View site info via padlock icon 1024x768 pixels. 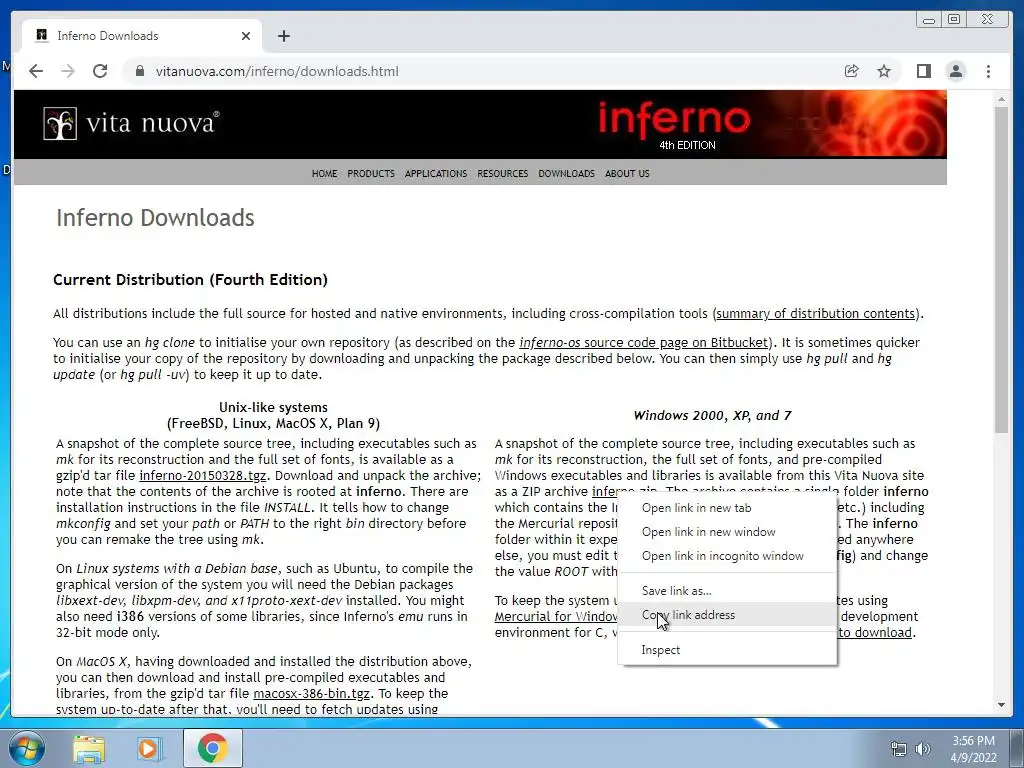140,71
